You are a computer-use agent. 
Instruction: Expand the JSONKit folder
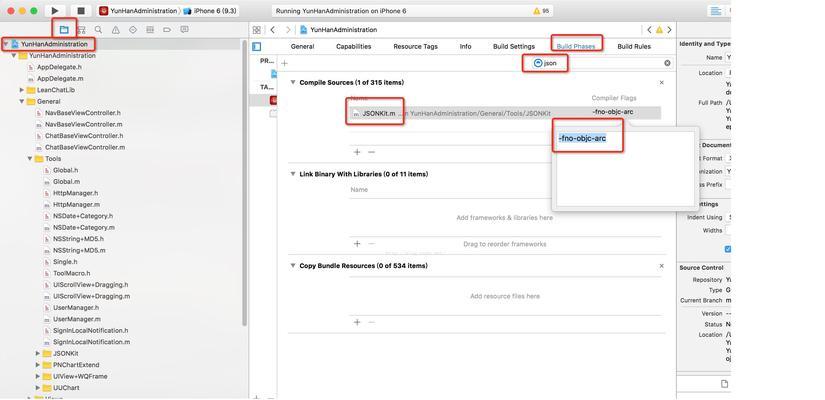(38, 353)
